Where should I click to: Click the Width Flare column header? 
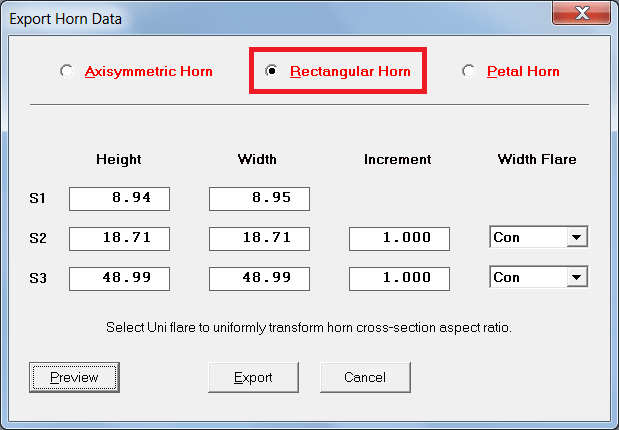pyautogui.click(x=537, y=159)
